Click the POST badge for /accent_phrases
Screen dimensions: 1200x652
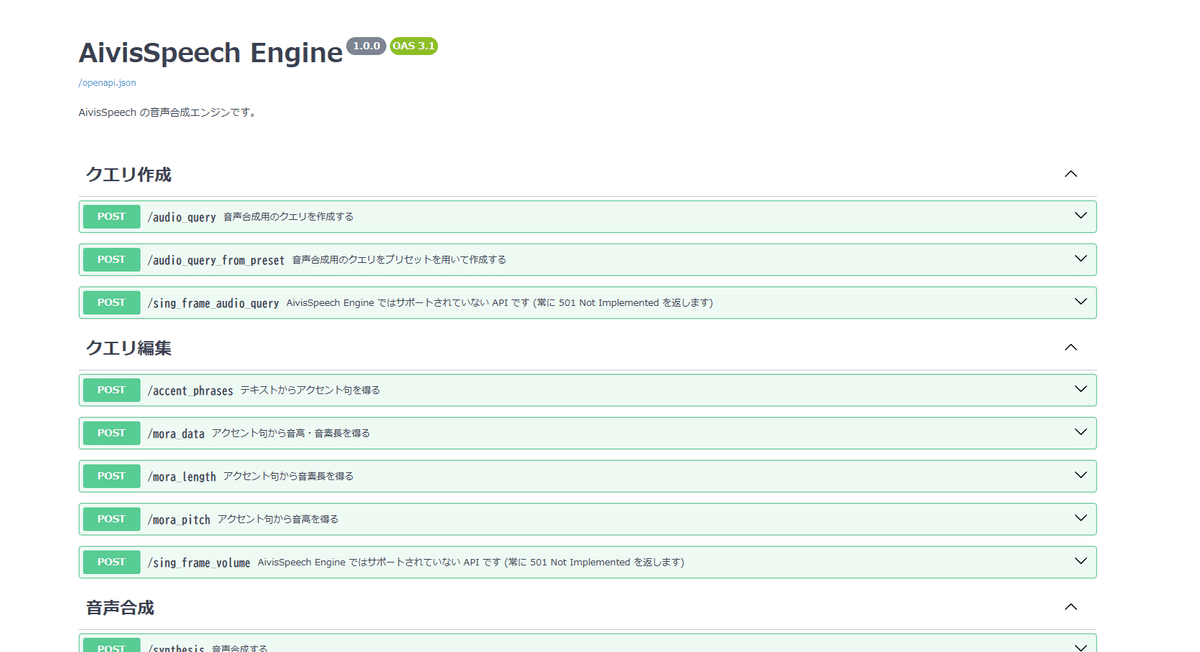(x=111, y=389)
